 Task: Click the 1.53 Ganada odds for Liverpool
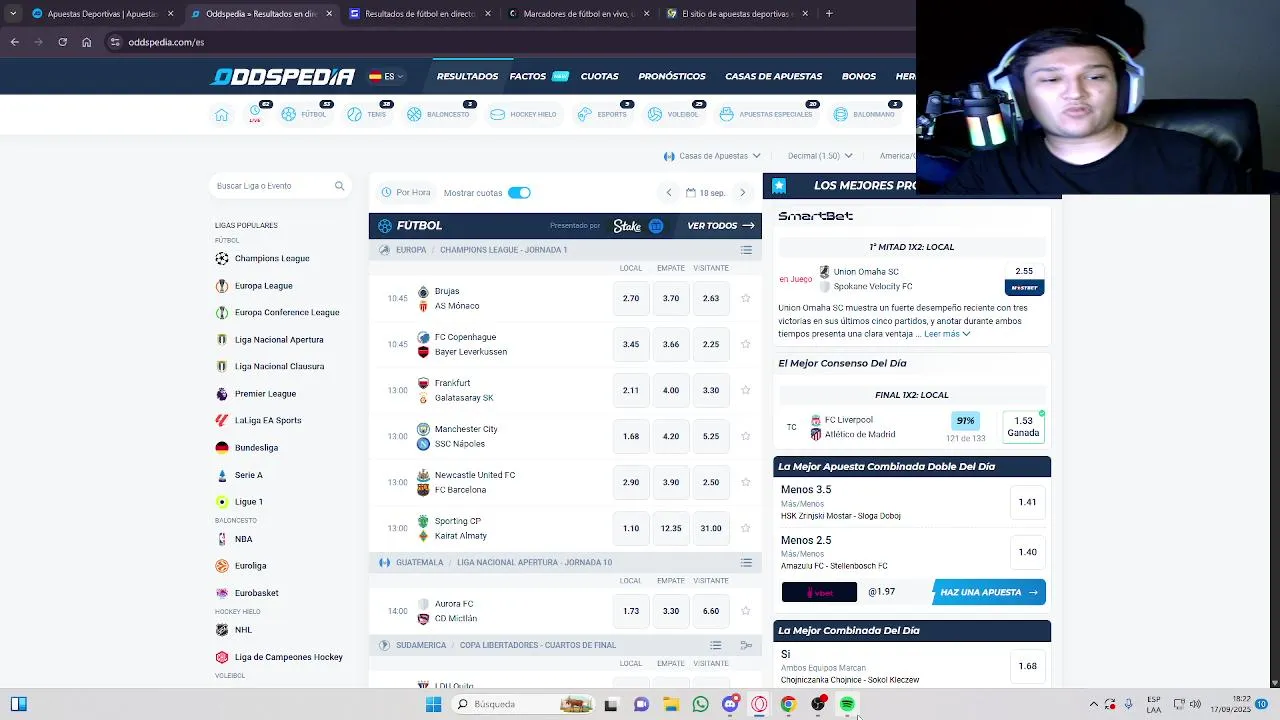(x=1023, y=427)
